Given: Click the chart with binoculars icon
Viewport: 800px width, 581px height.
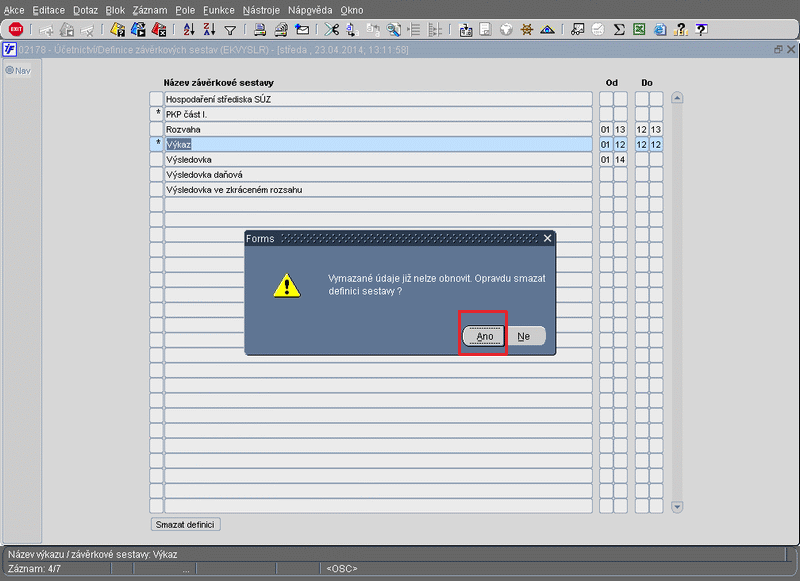Looking at the screenshot, I should 577,30.
